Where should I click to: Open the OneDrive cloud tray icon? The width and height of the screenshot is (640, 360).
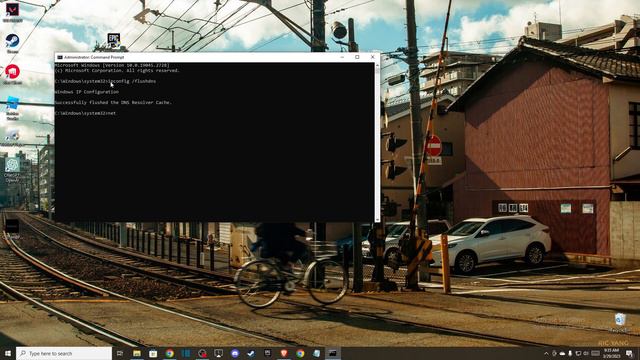(562, 353)
